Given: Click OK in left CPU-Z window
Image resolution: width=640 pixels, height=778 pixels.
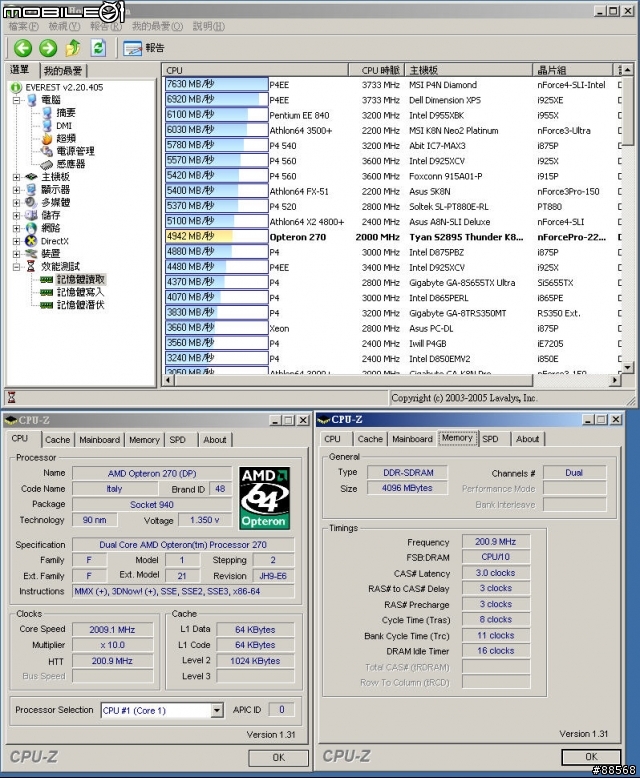Looking at the screenshot, I should [278, 757].
